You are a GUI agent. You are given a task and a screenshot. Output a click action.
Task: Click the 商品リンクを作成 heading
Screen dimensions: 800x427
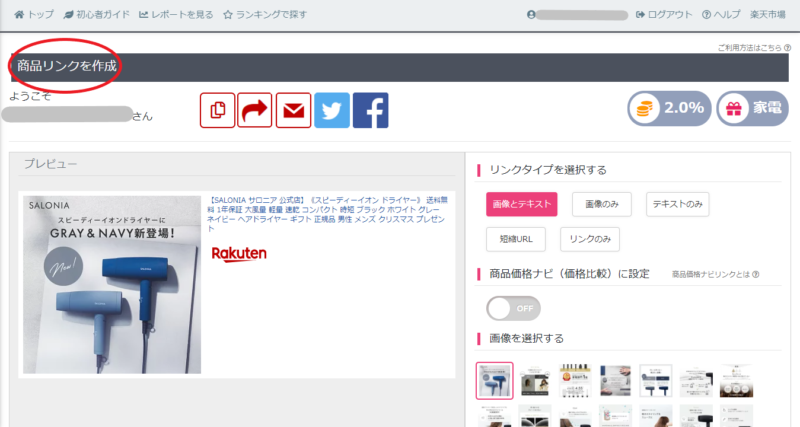pyautogui.click(x=67, y=66)
